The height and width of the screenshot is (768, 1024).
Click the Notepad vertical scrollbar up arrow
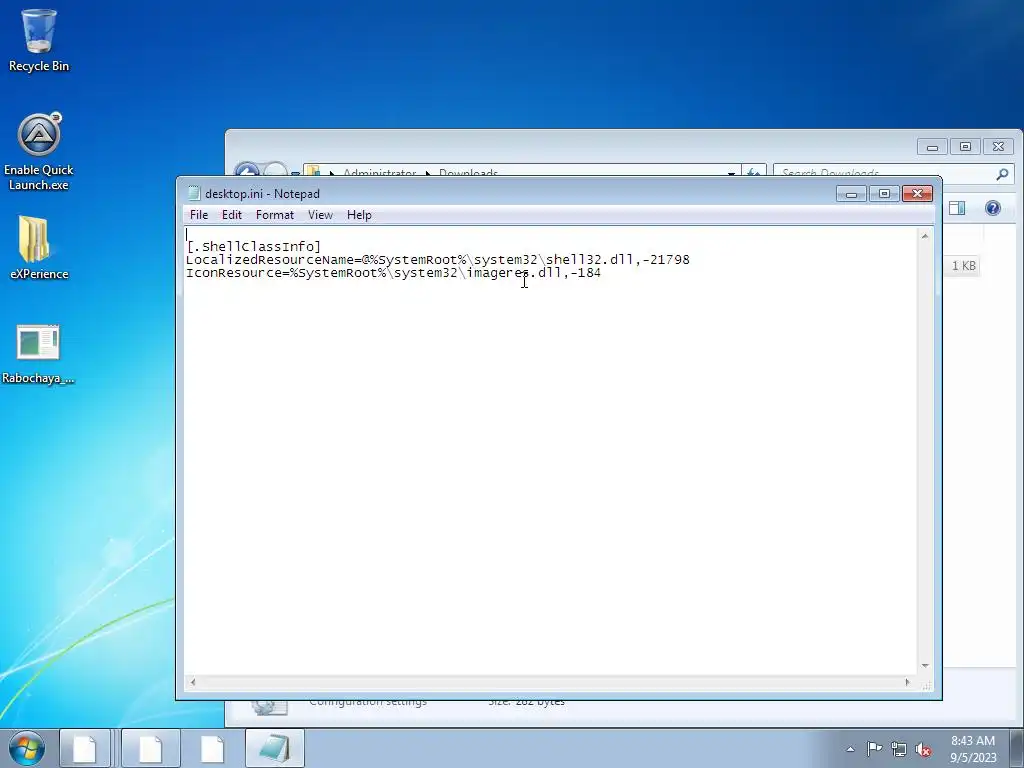point(925,236)
